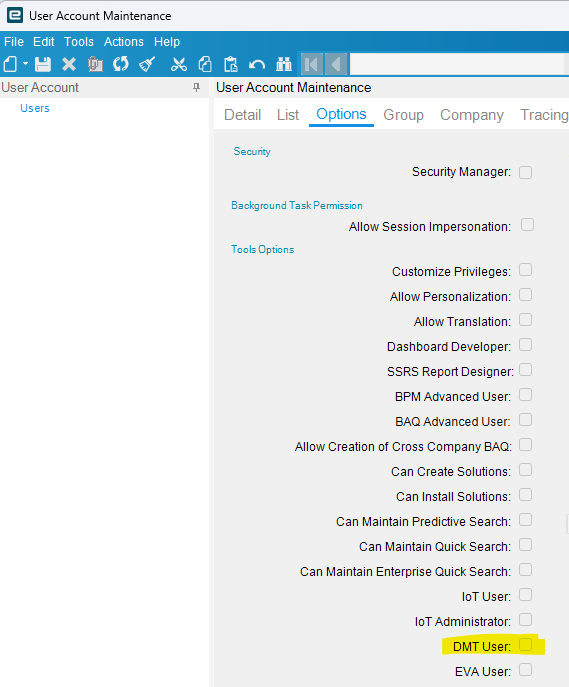Save the record with floppy disk icon
The width and height of the screenshot is (569, 687).
(43, 64)
